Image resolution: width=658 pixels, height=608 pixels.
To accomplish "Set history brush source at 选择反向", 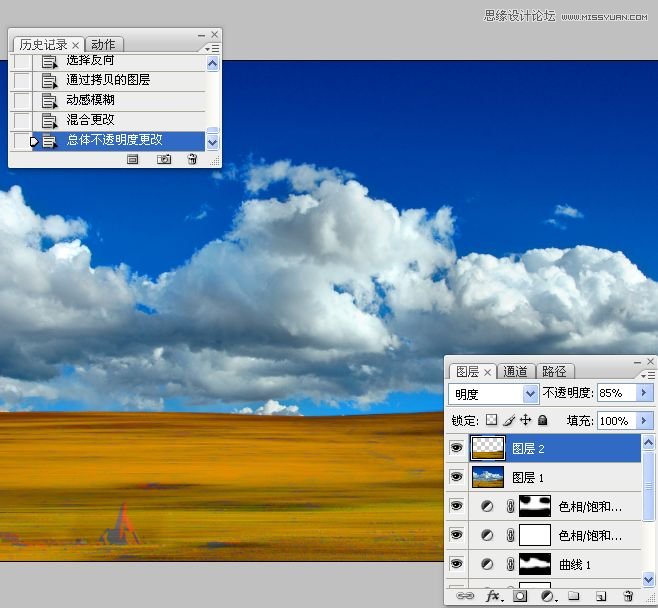I will point(21,61).
